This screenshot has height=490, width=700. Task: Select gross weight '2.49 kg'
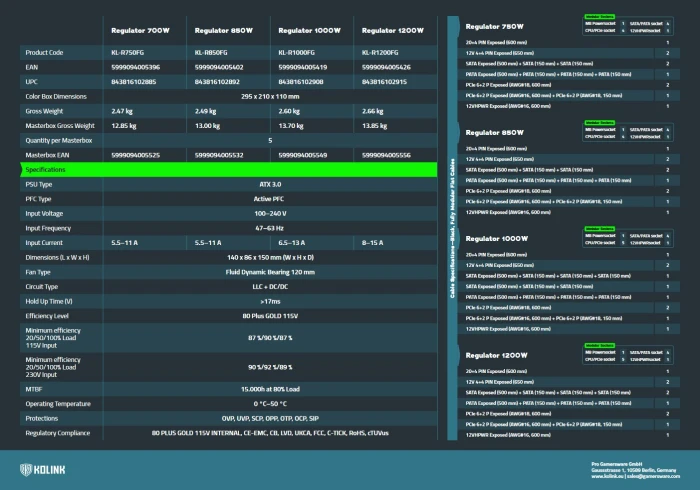(205, 111)
